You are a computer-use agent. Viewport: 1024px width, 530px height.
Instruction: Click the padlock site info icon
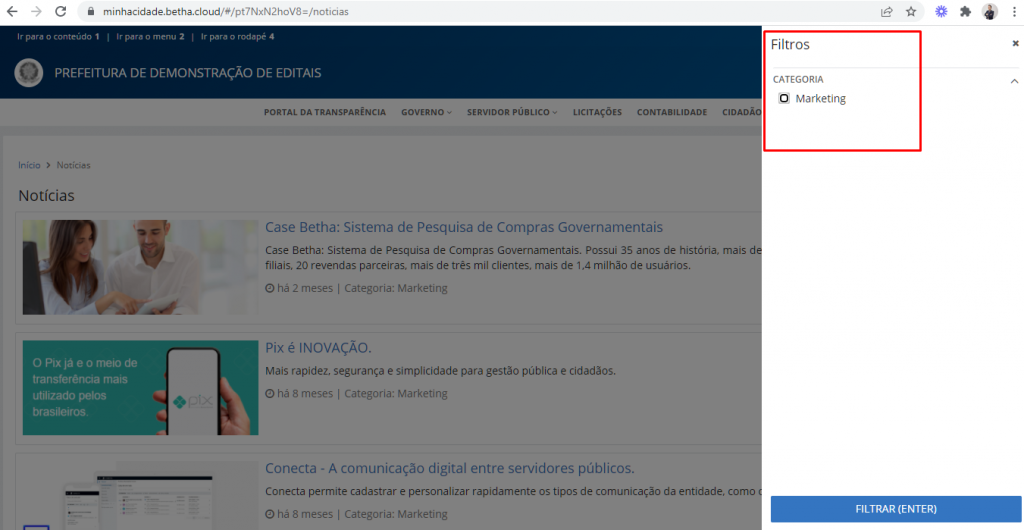click(x=90, y=12)
